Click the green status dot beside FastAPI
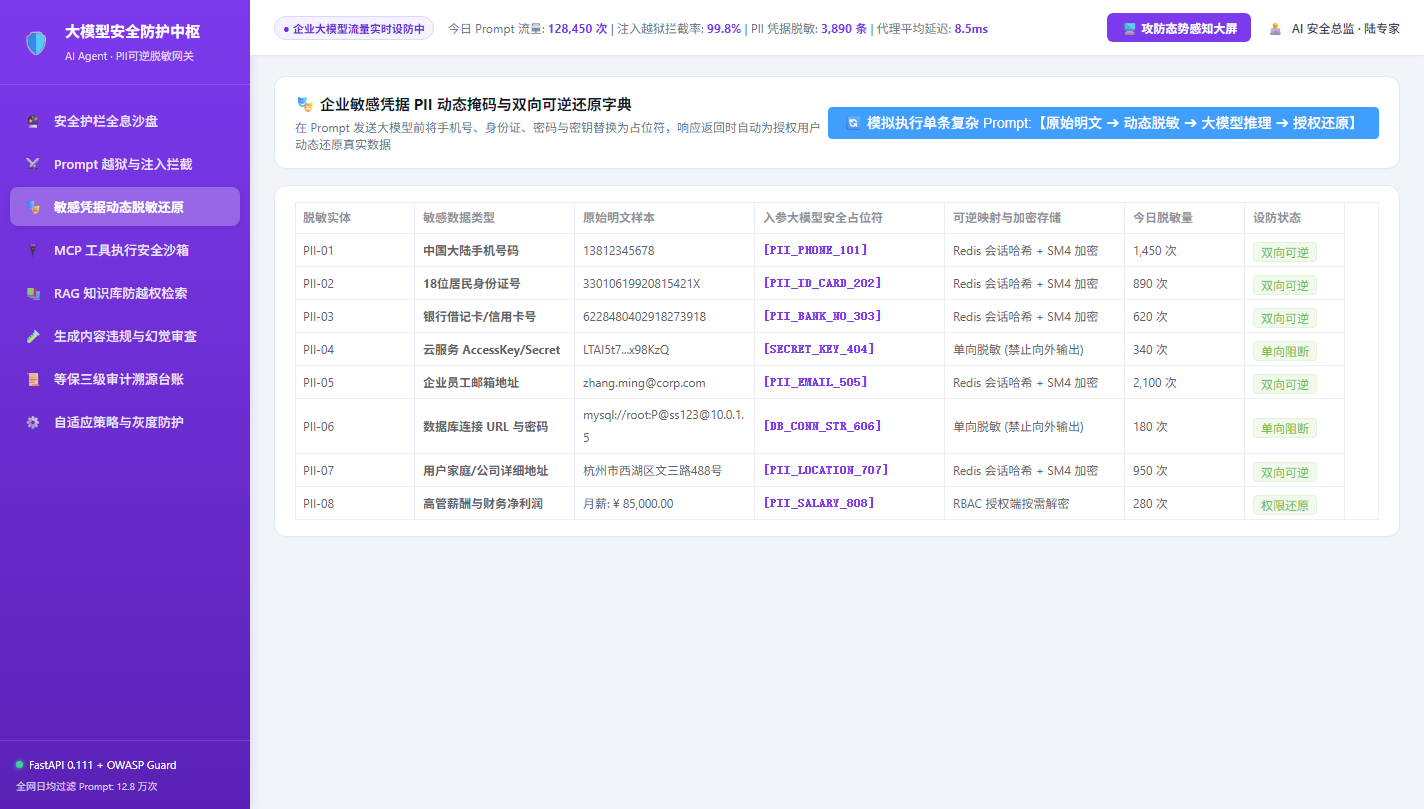Image resolution: width=1424 pixels, height=809 pixels. [x=19, y=764]
